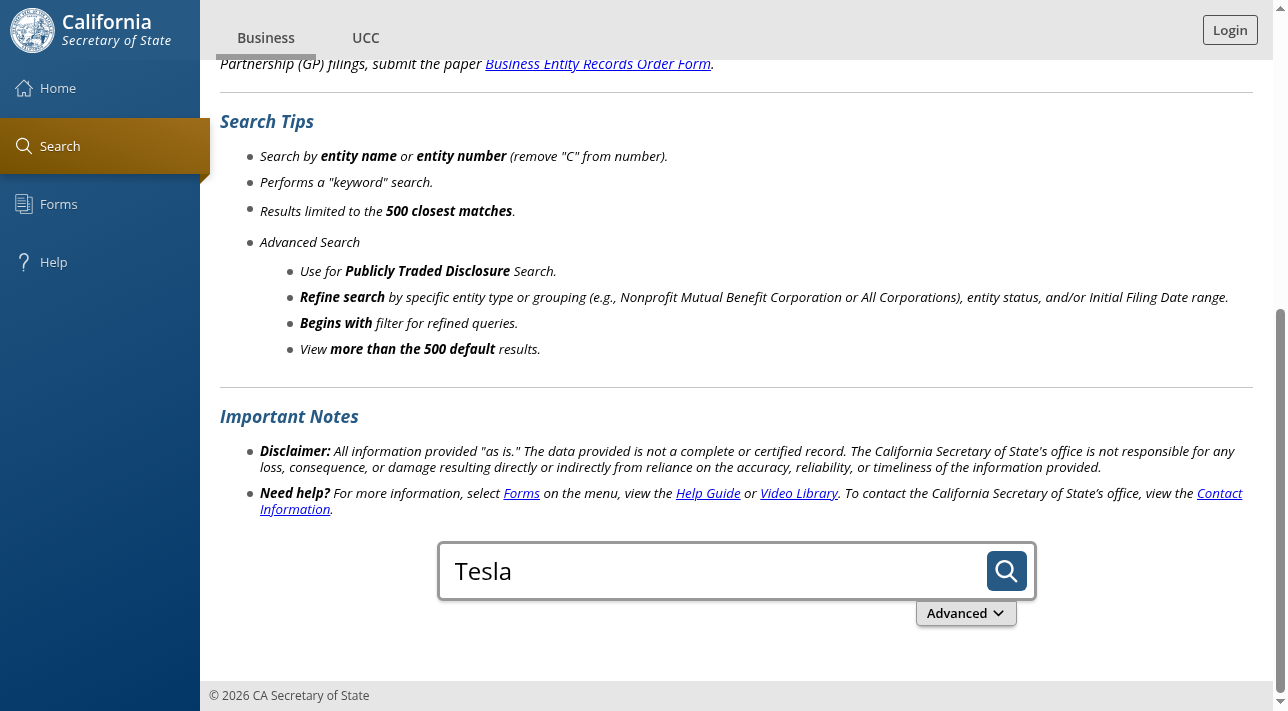Click the Advanced Search bullet text
This screenshot has height=711, width=1288.
(310, 242)
